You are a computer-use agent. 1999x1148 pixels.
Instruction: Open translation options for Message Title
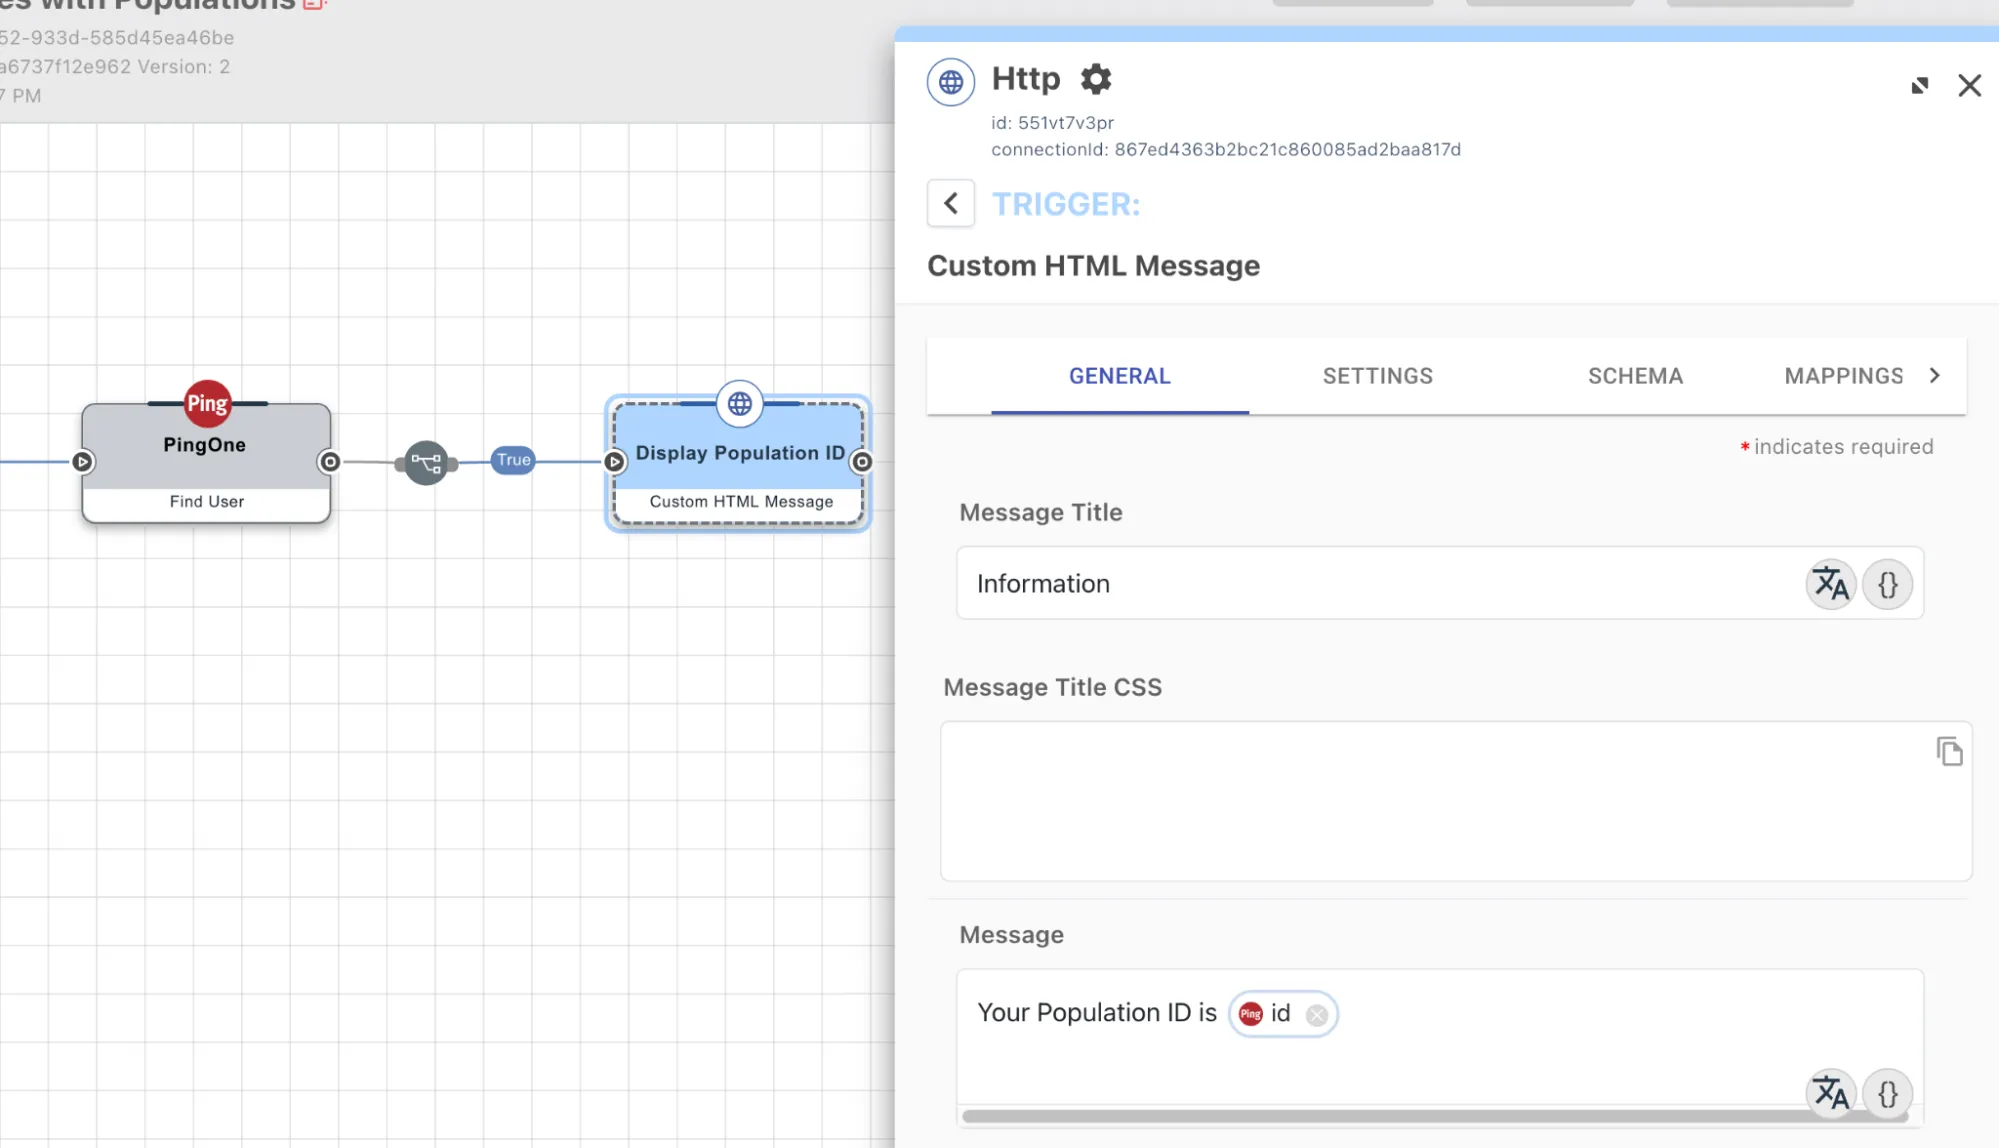click(x=1831, y=584)
